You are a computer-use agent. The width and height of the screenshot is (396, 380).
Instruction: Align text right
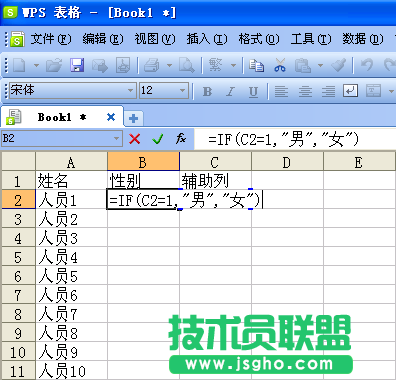tap(328, 91)
